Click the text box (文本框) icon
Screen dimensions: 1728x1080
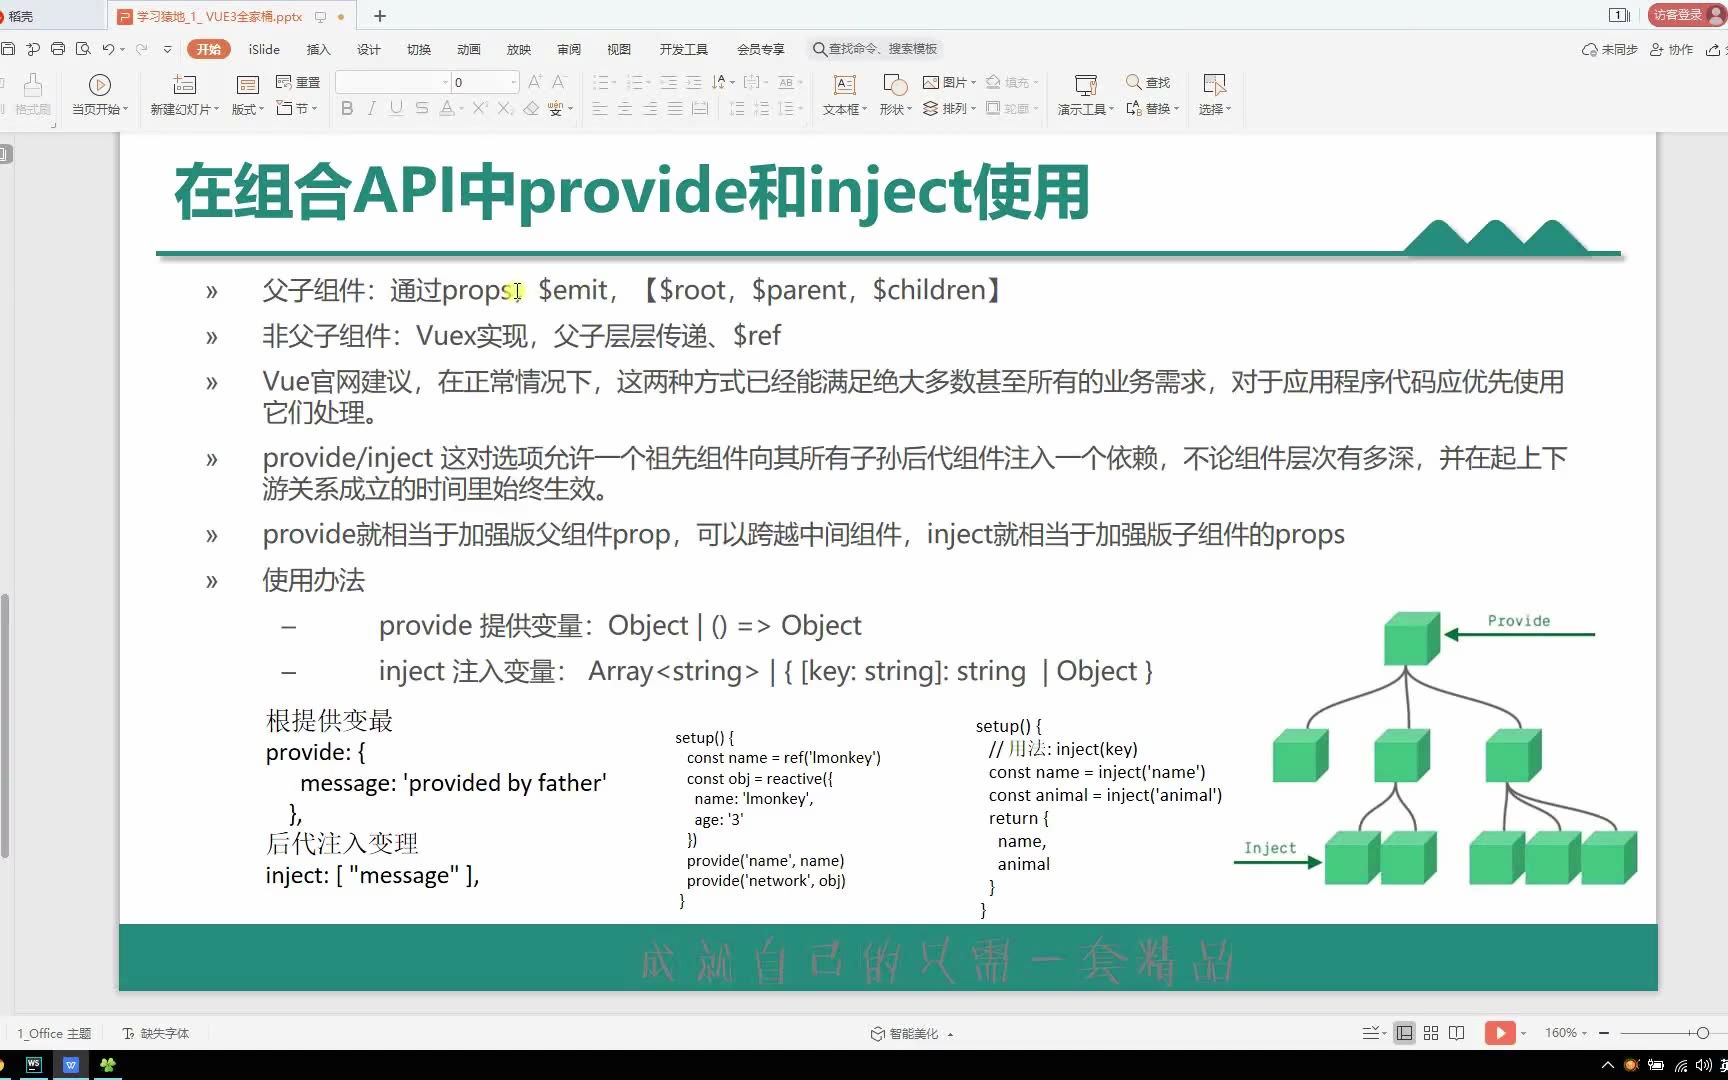tap(845, 85)
